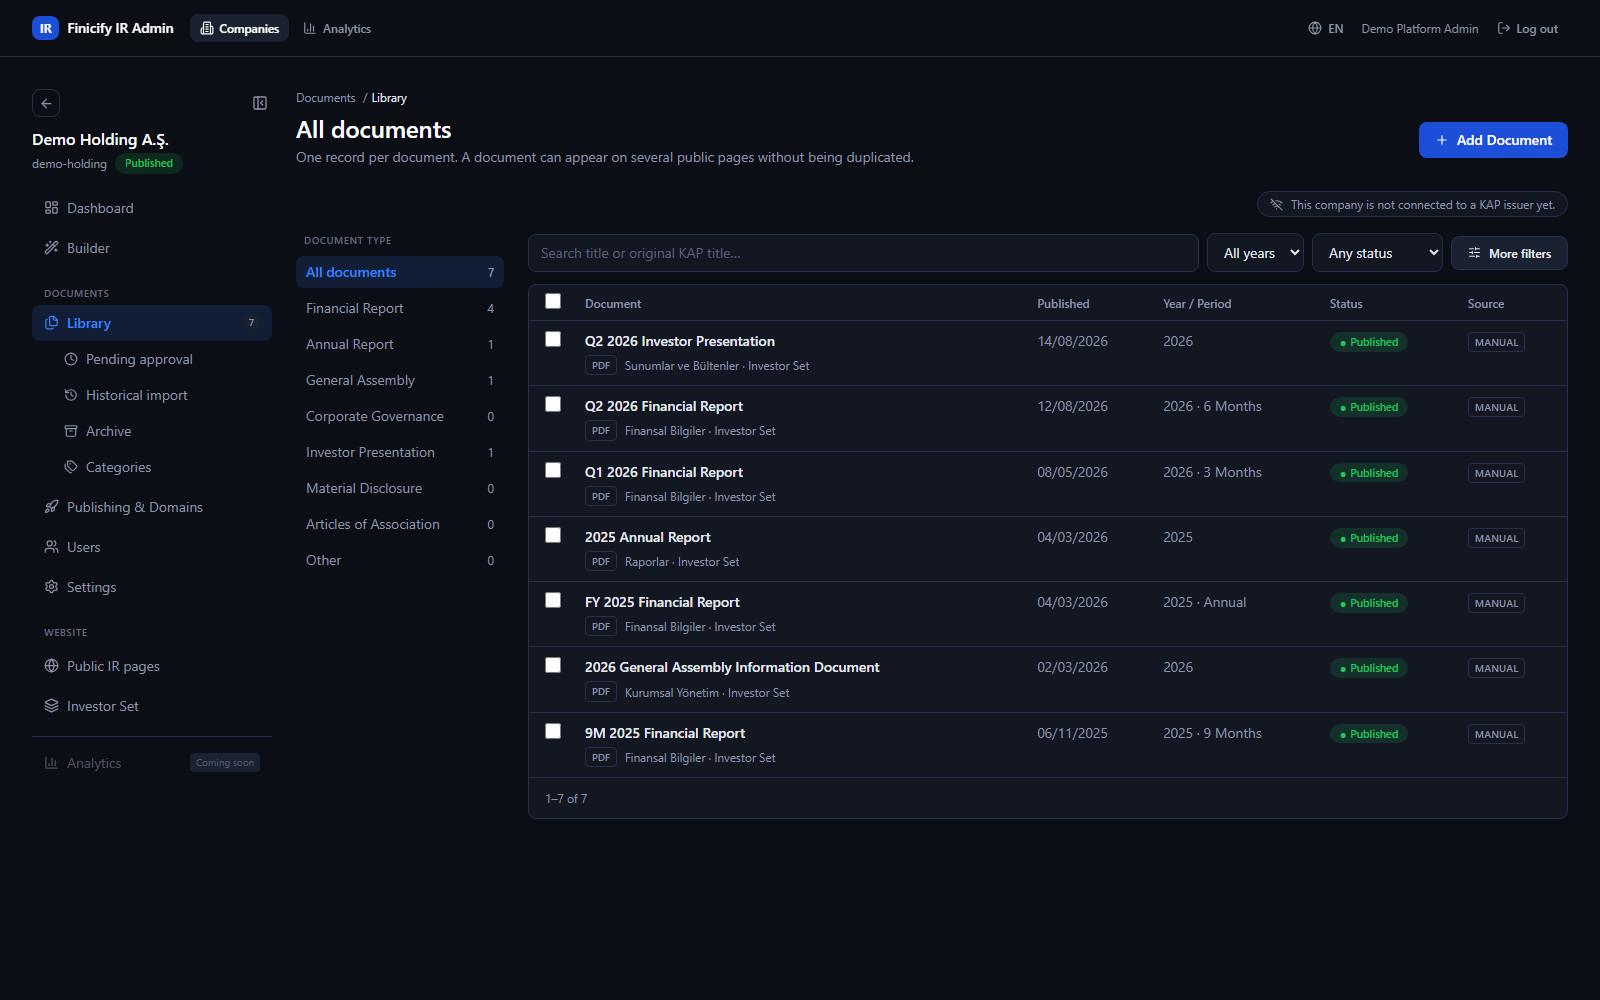The image size is (1600, 1000).
Task: Switch to the Companies tab
Action: coord(240,28)
